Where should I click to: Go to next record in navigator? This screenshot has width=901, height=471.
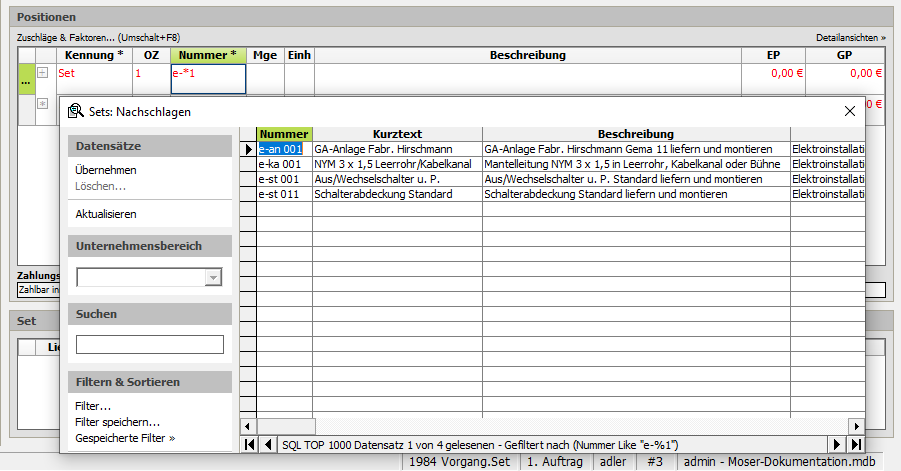tap(838, 444)
